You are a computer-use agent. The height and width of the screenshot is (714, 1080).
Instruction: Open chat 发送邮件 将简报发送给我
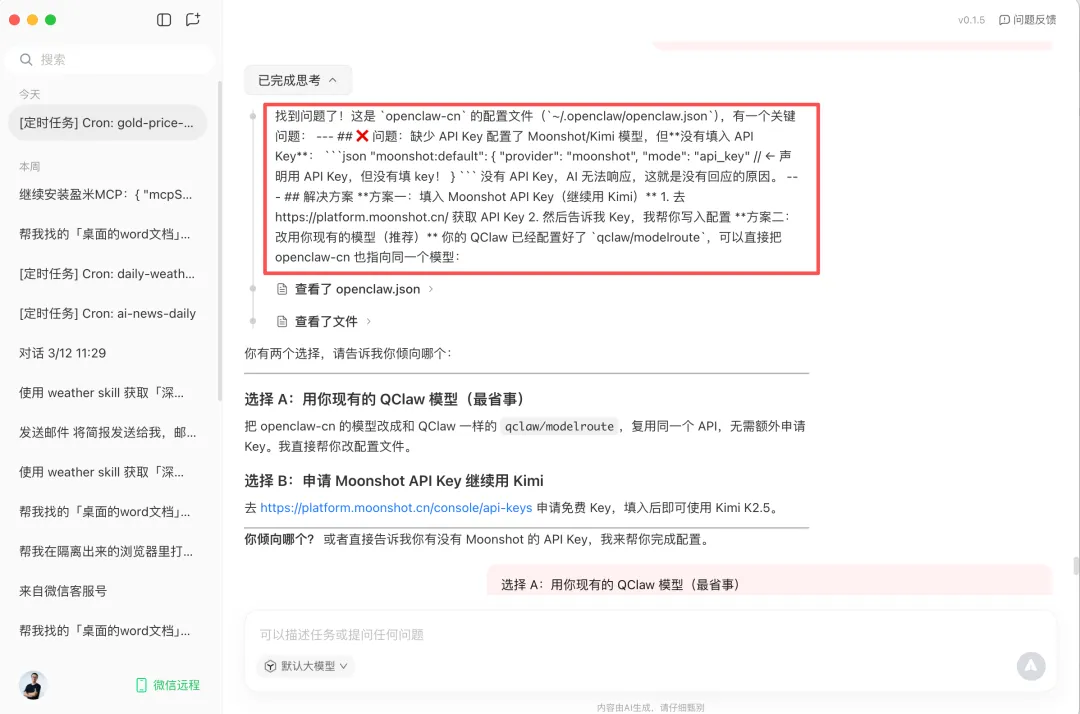tap(107, 432)
